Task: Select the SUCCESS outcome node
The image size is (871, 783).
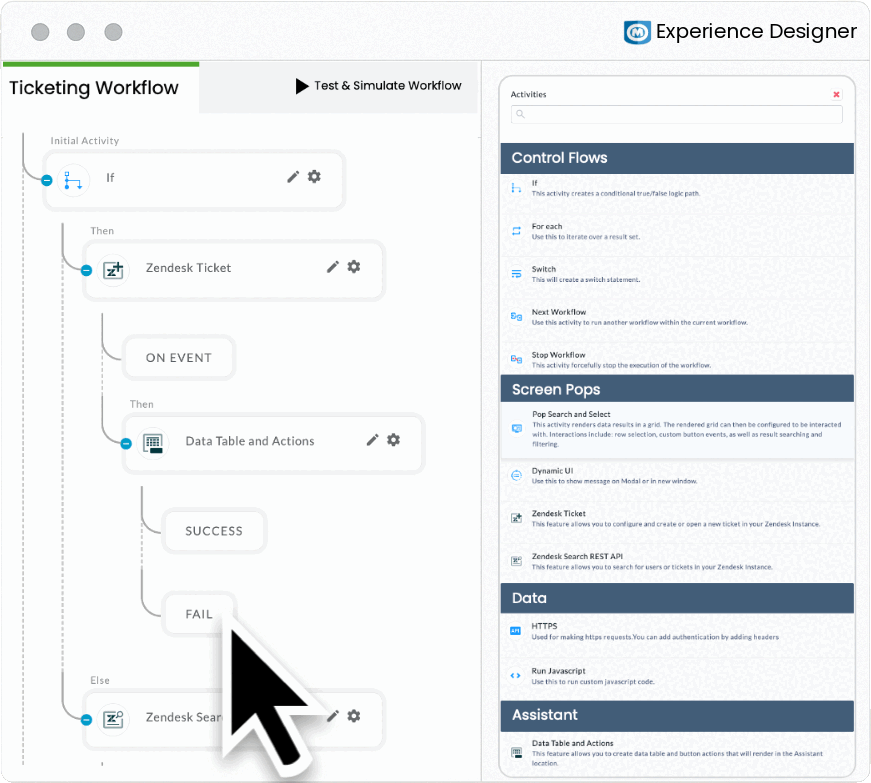Action: point(214,531)
